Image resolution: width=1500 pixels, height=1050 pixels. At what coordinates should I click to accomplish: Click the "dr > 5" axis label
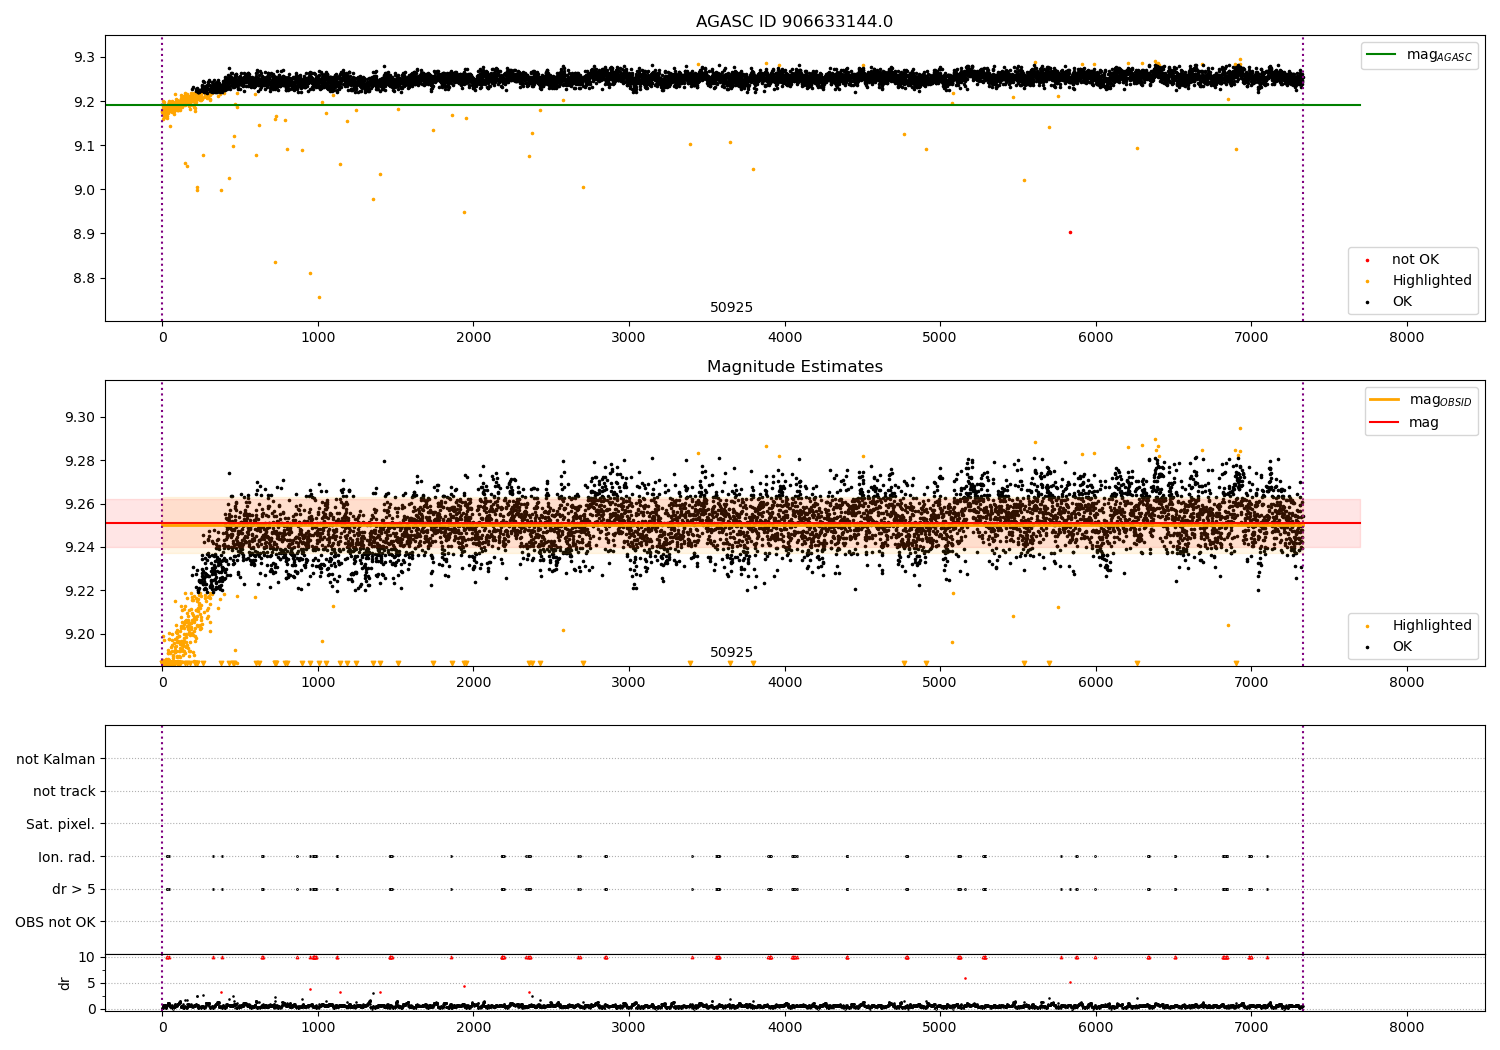(74, 889)
